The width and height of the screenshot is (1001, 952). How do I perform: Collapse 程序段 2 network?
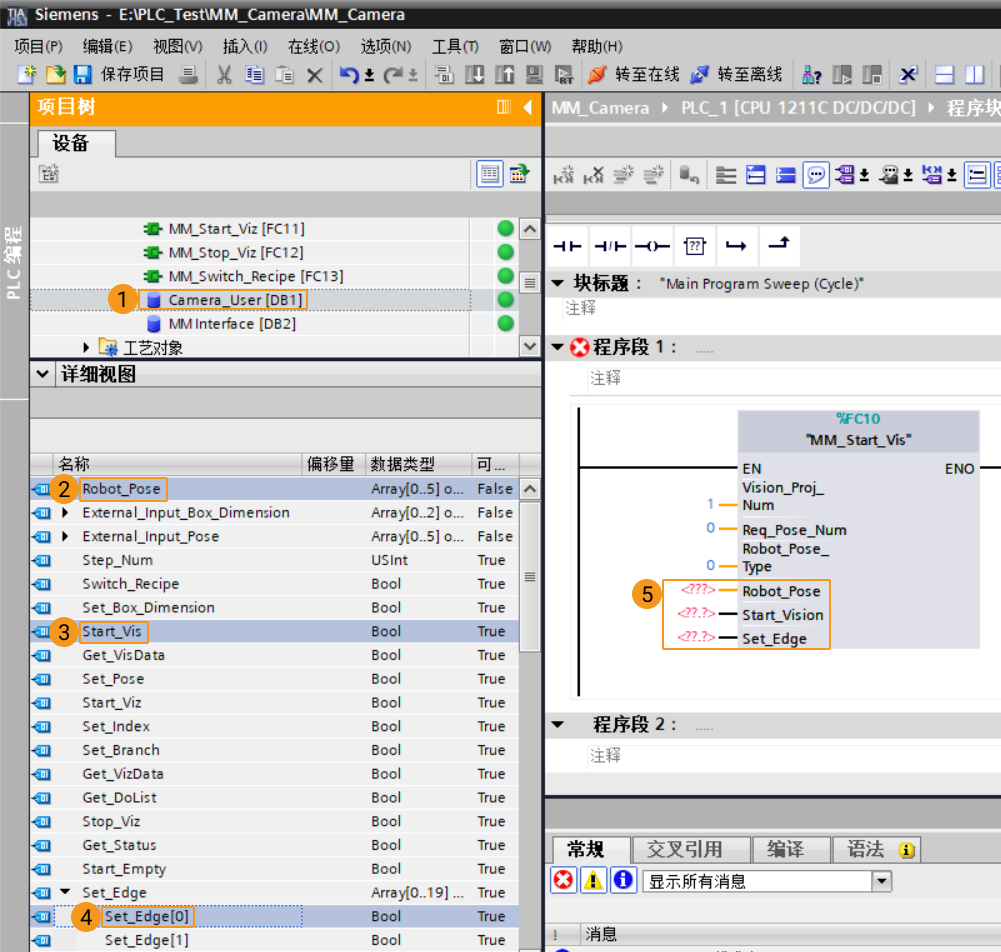(558, 724)
